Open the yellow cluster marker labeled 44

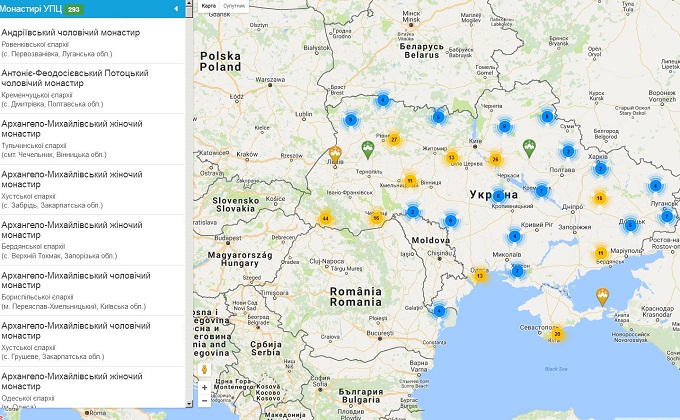(325, 218)
